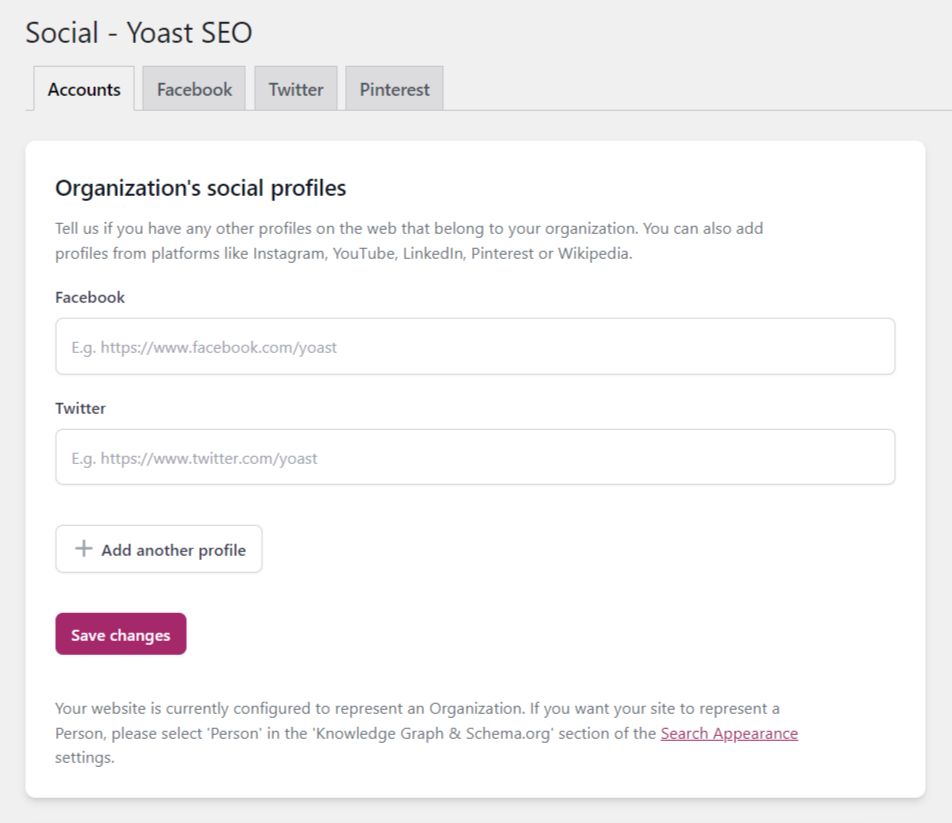Screen dimensions: 952x823
Task: Click the footer note about representing an Organization
Action: 426,733
